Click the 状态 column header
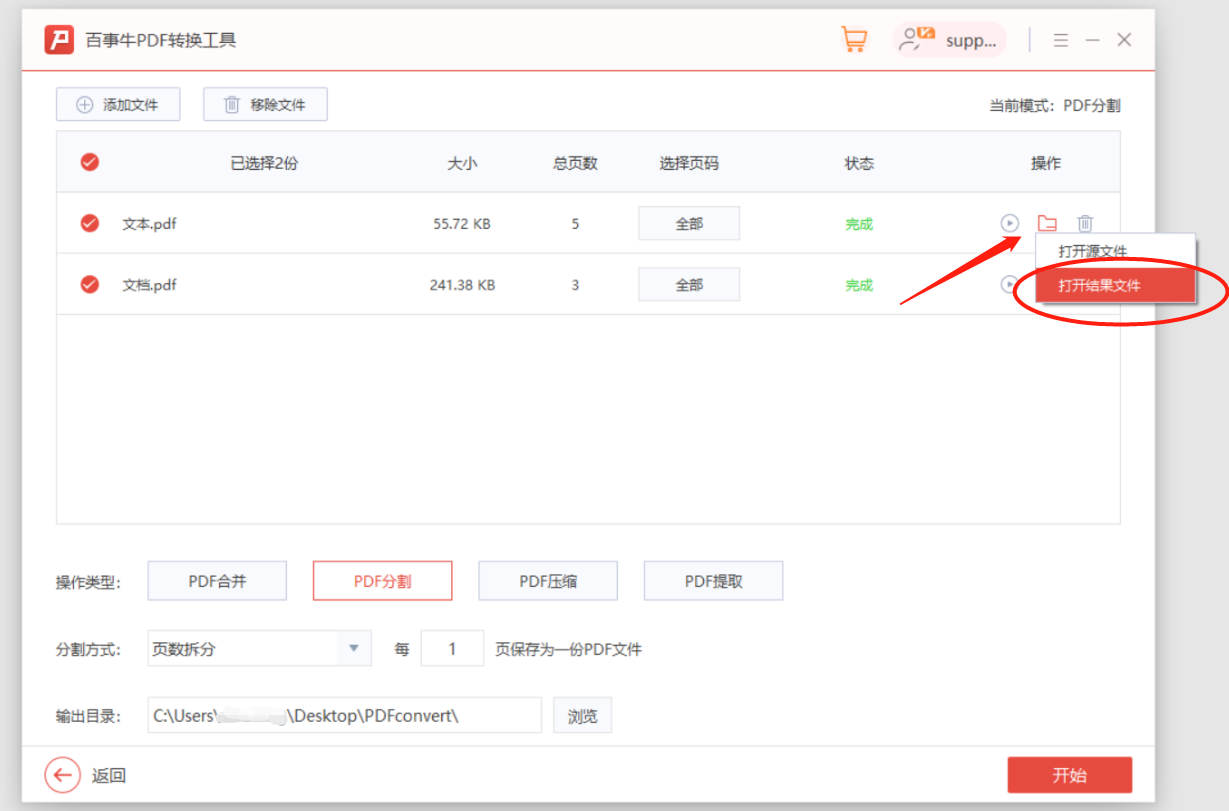The height and width of the screenshot is (811, 1229). coord(859,163)
